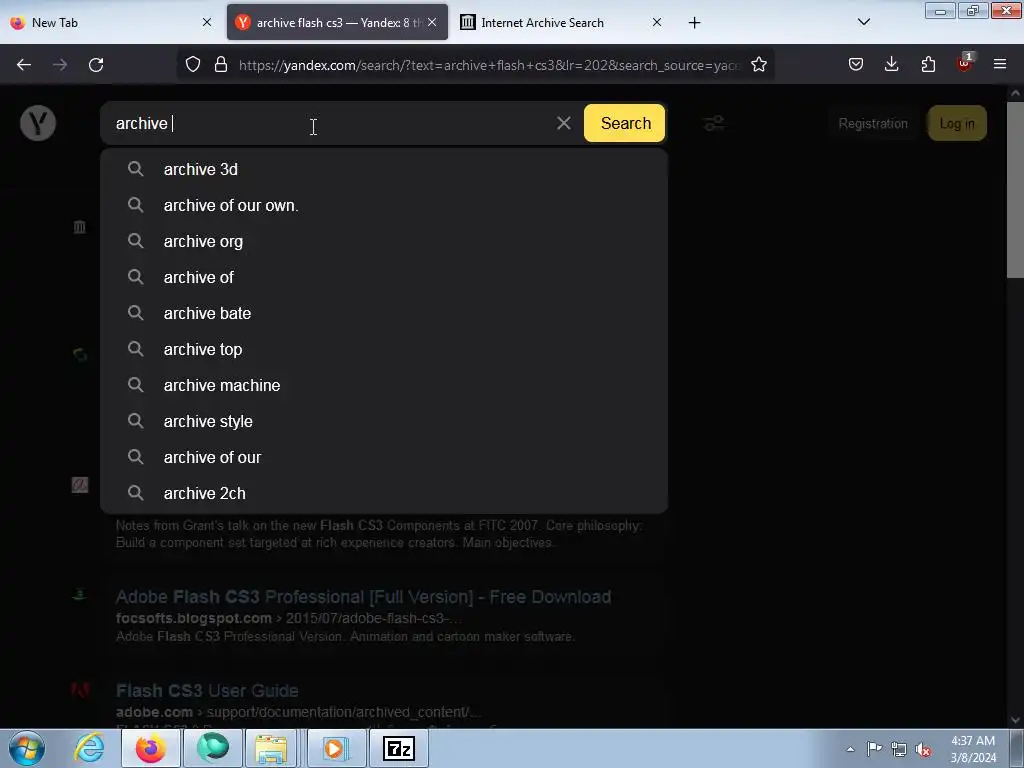Open the tracking protection shield icon
Image resolution: width=1024 pixels, height=768 pixels.
[x=193, y=65]
